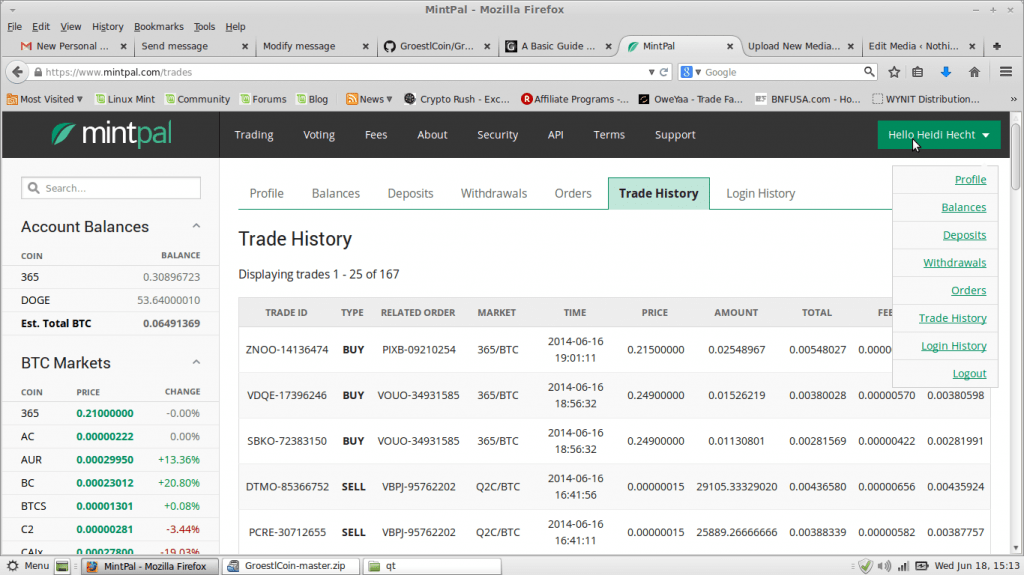Open qt folder taskbar window

432,566
